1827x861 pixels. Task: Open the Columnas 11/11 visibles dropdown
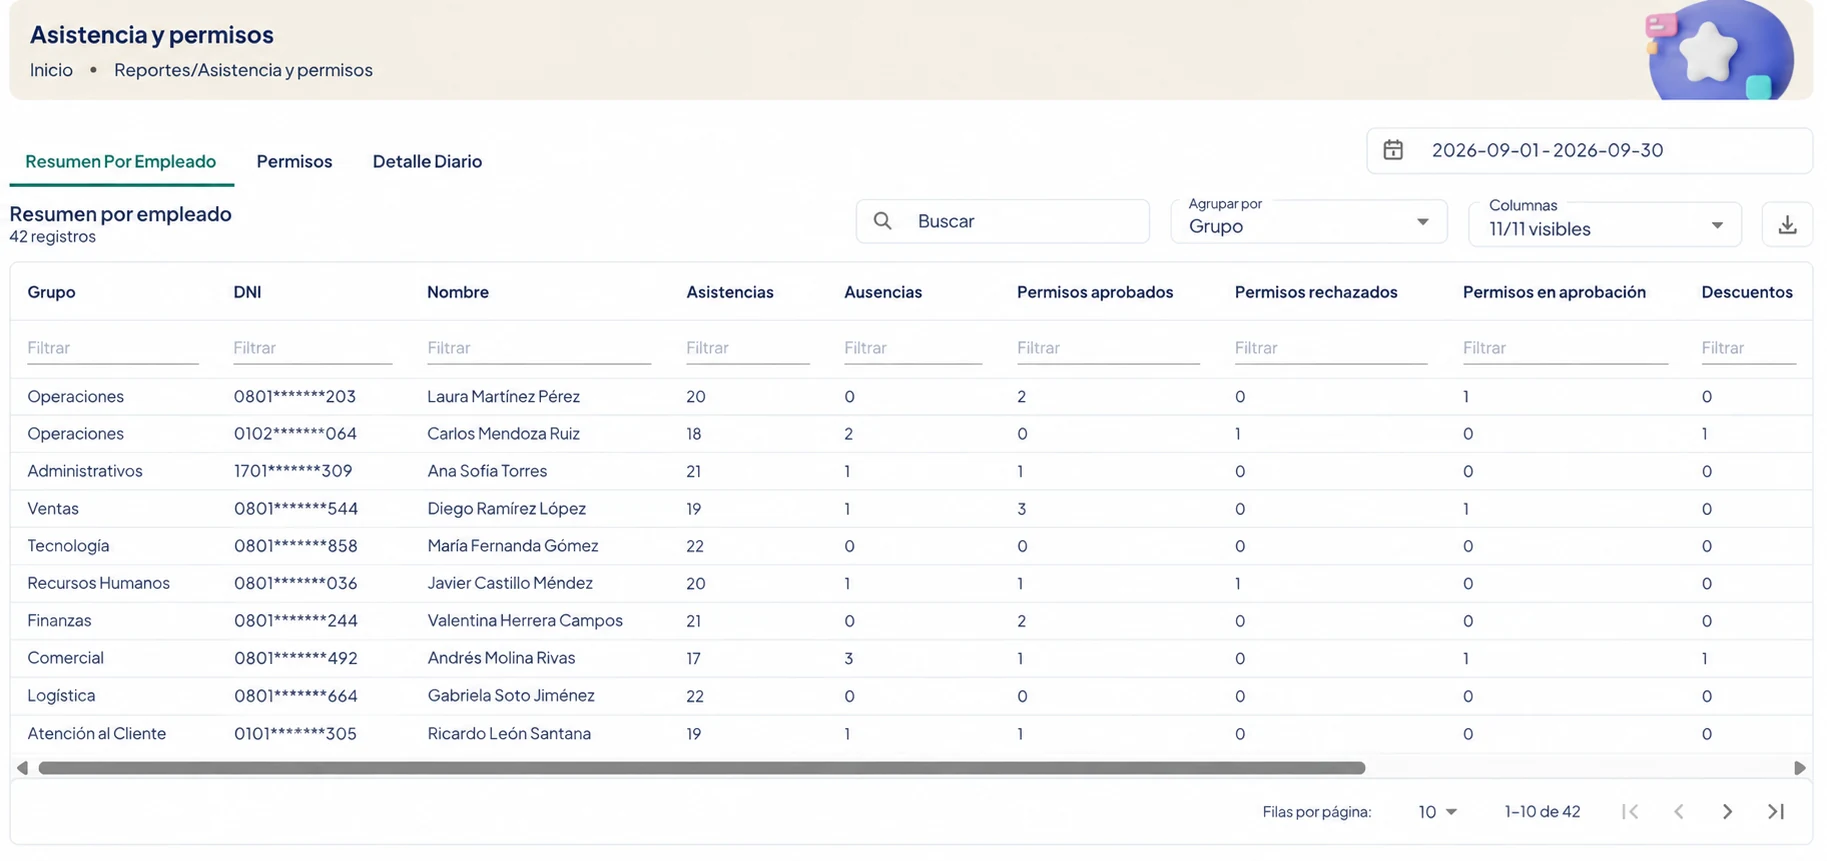point(1605,224)
